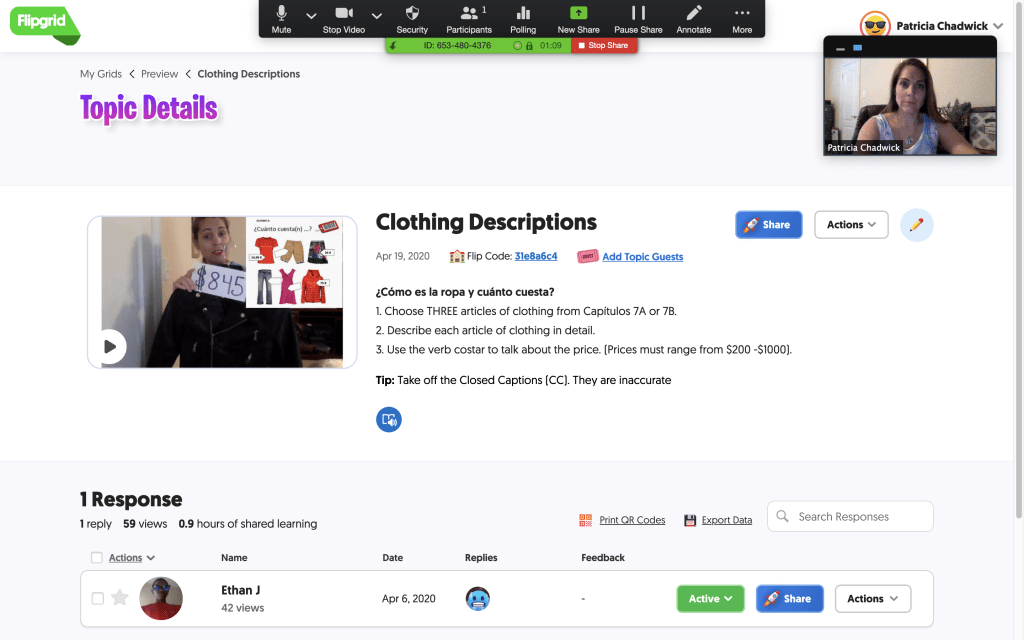
Task: Click the pencil edit topic icon
Action: click(x=916, y=225)
